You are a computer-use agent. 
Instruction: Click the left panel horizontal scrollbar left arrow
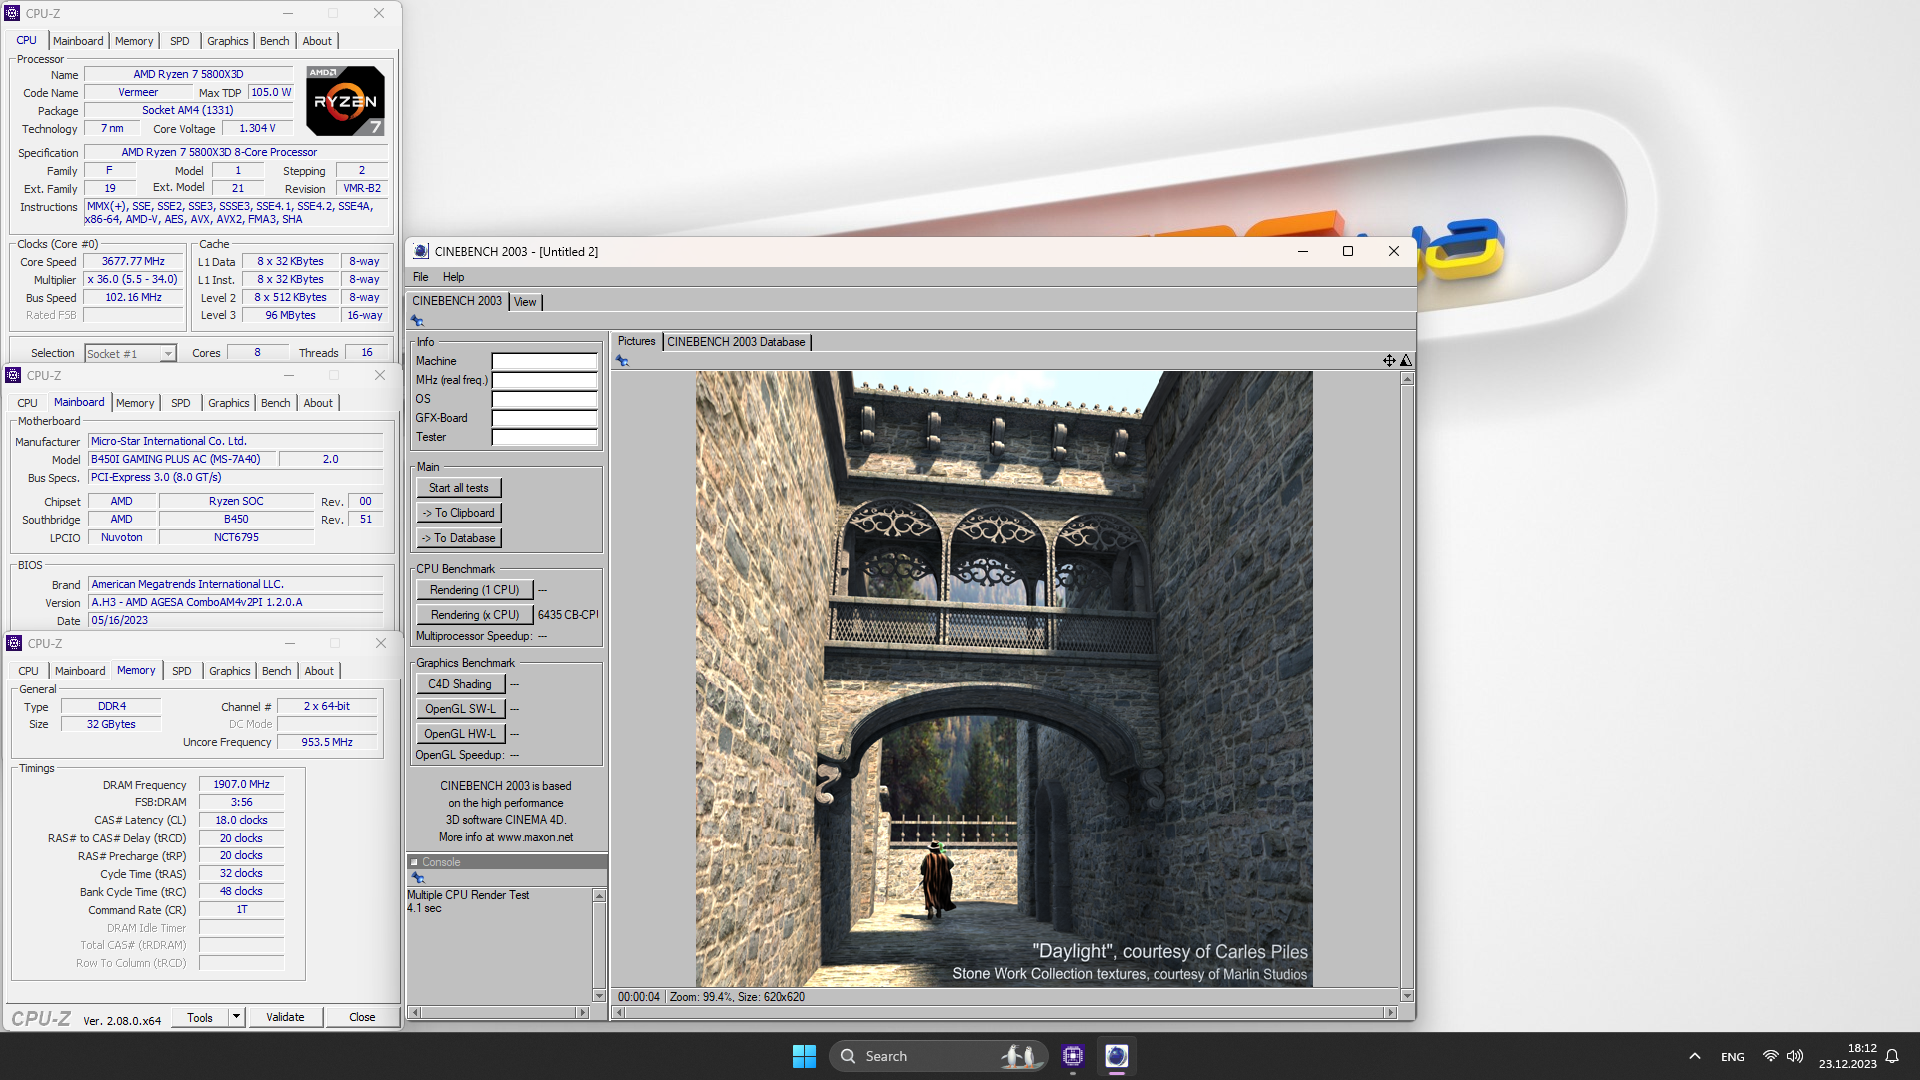(x=415, y=1013)
